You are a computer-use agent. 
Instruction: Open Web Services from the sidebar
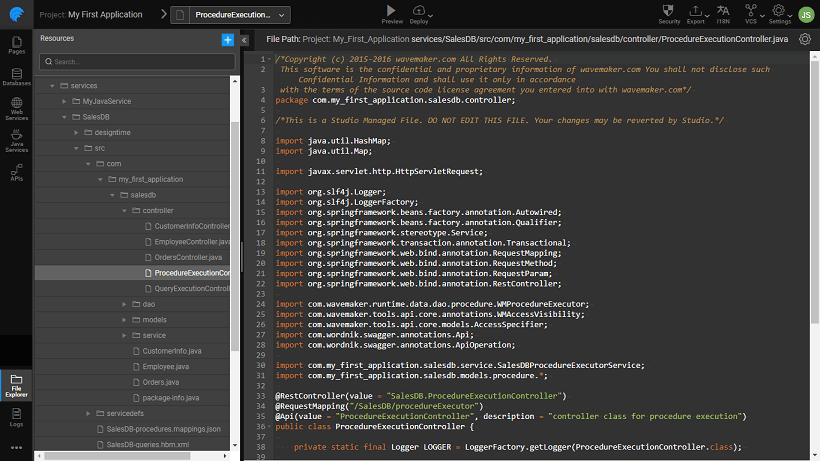[x=16, y=110]
